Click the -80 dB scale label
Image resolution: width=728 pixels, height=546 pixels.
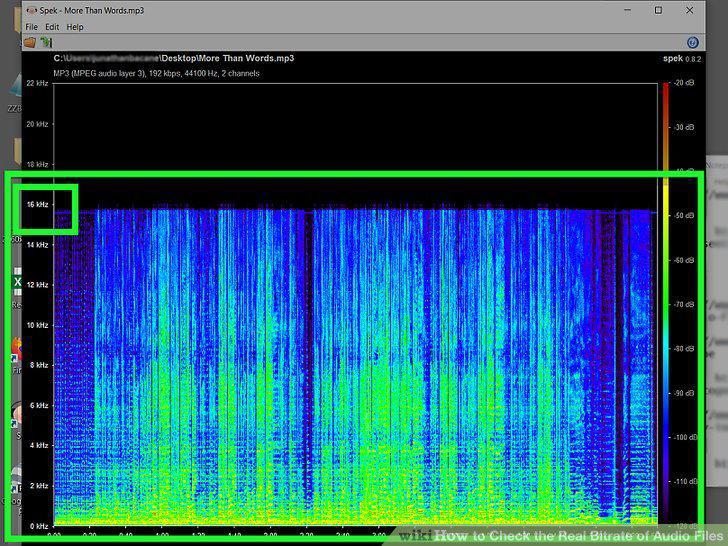(684, 348)
